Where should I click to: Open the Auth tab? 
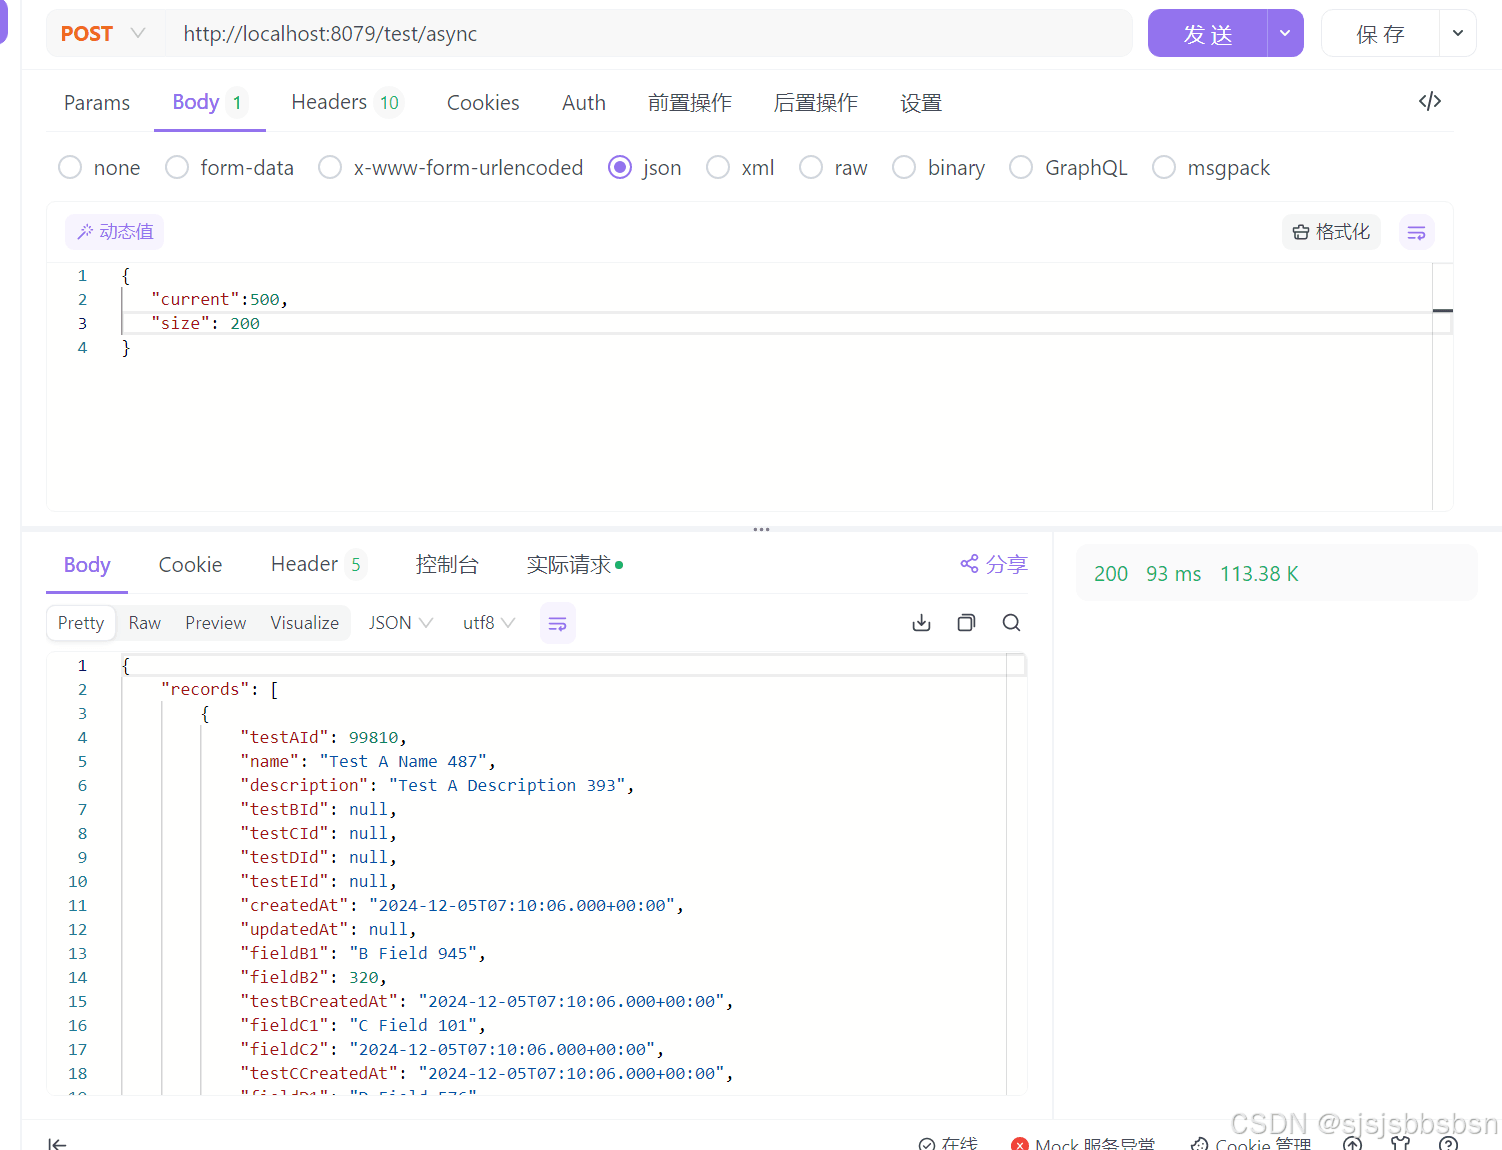click(x=584, y=102)
